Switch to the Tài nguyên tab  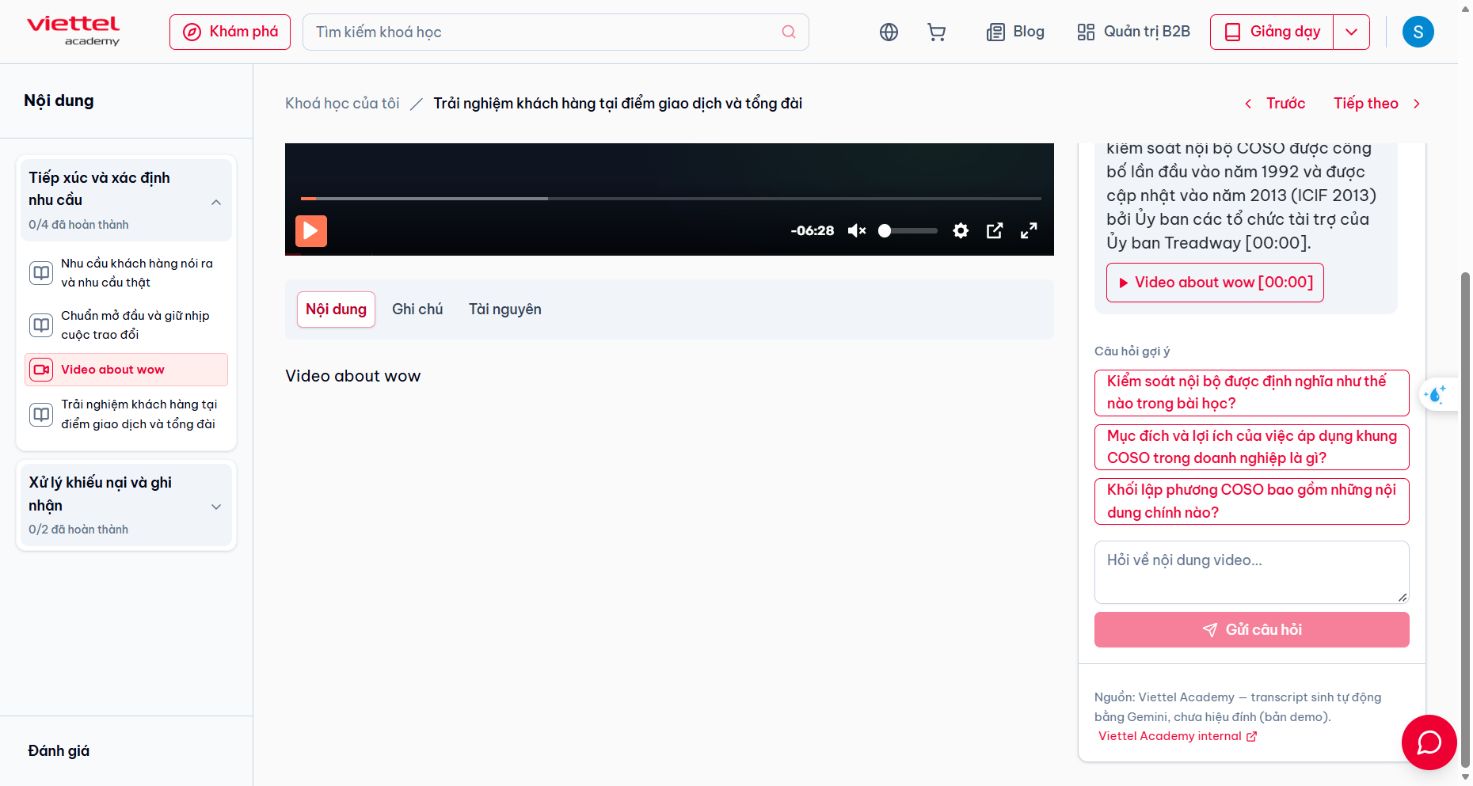tap(505, 310)
